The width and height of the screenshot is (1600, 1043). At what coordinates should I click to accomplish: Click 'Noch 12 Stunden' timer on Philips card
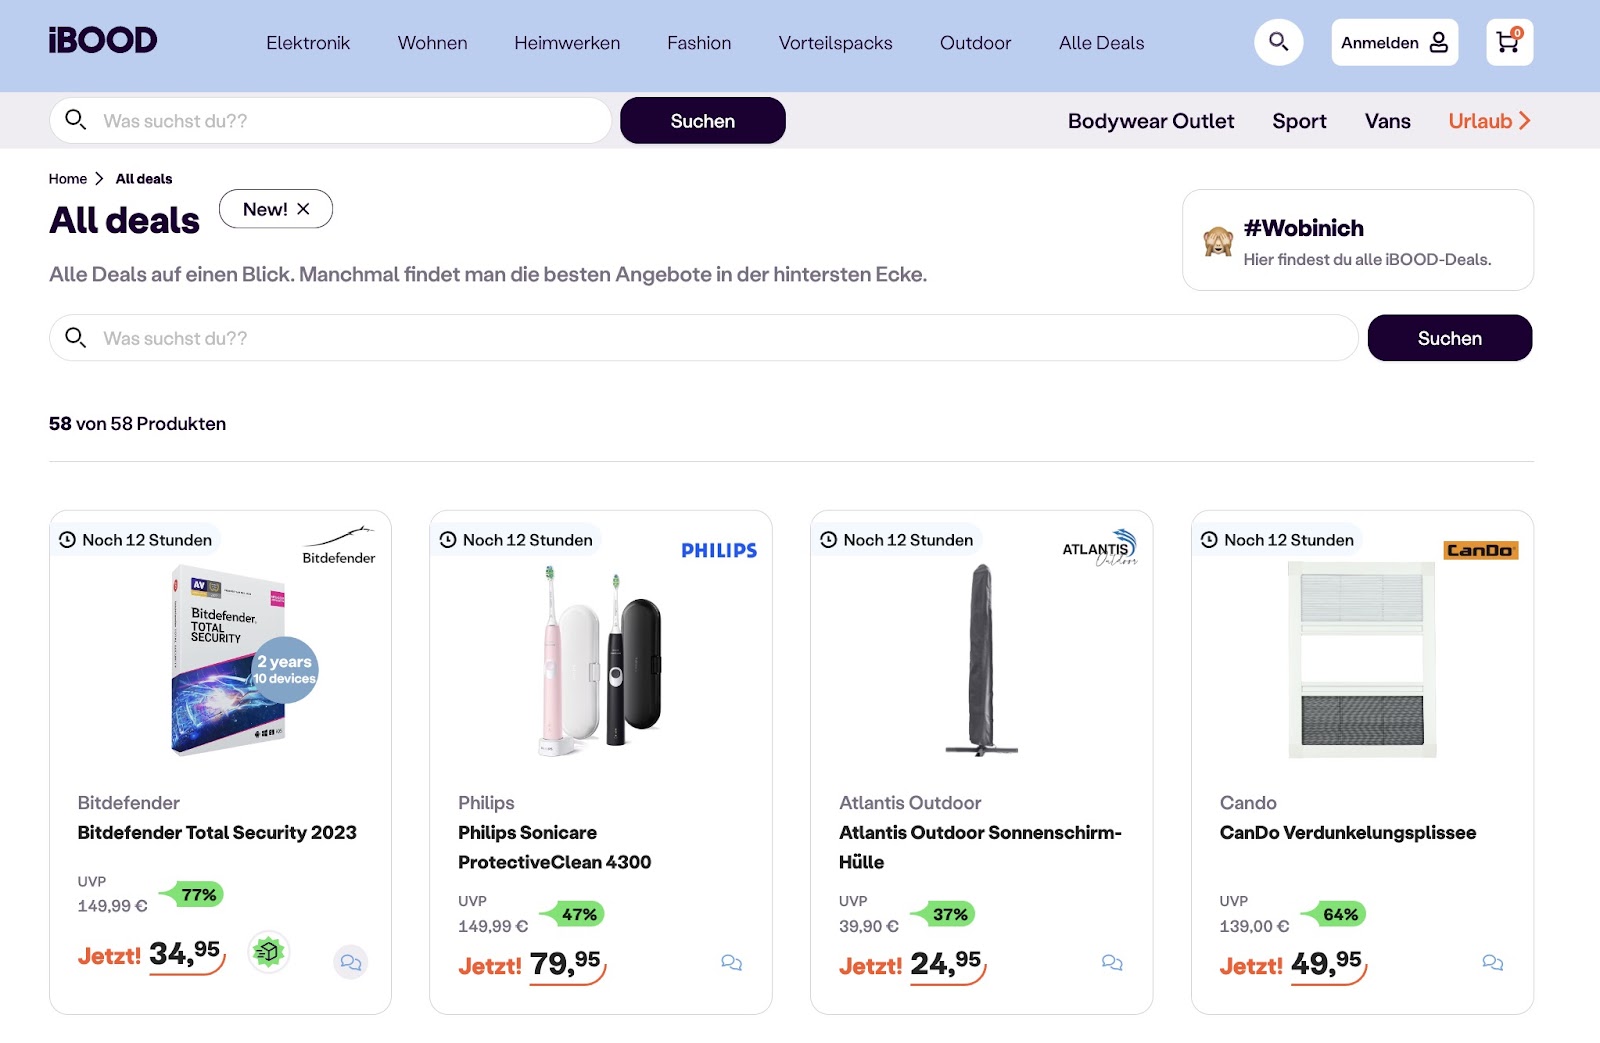(517, 540)
